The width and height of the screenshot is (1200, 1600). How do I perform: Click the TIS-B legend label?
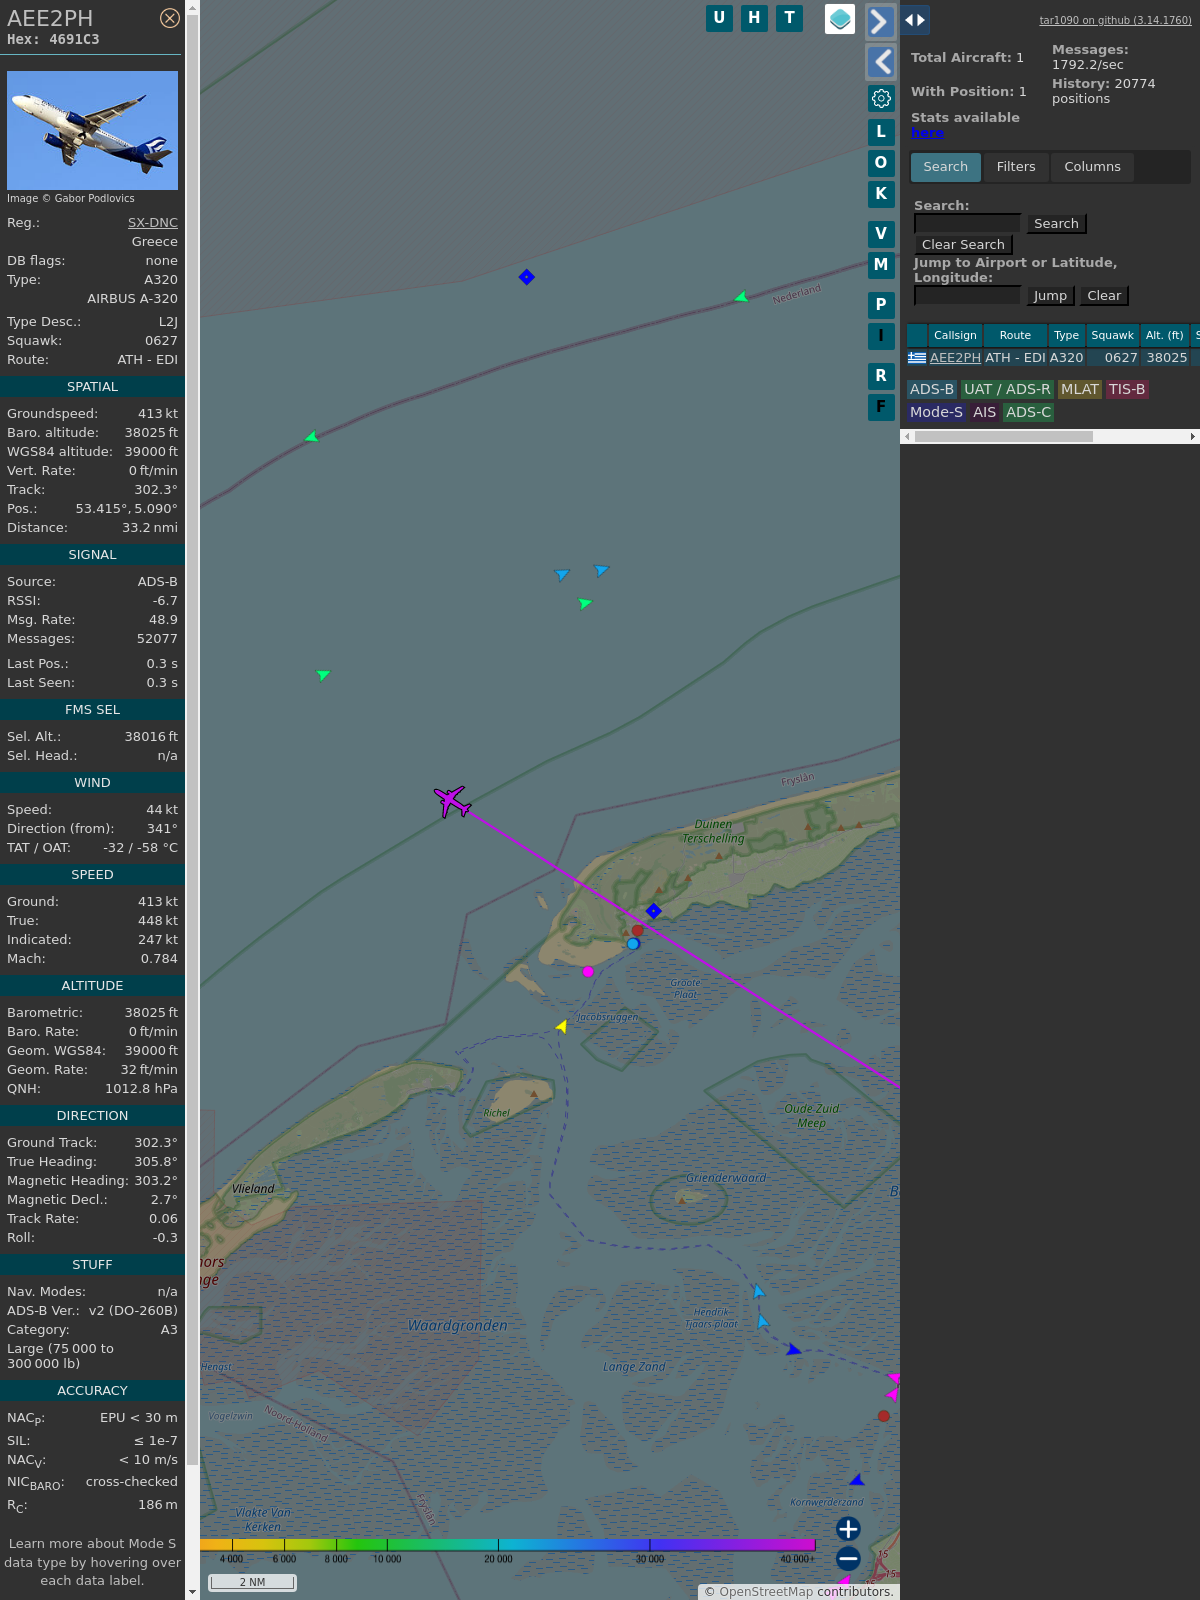tap(1127, 390)
